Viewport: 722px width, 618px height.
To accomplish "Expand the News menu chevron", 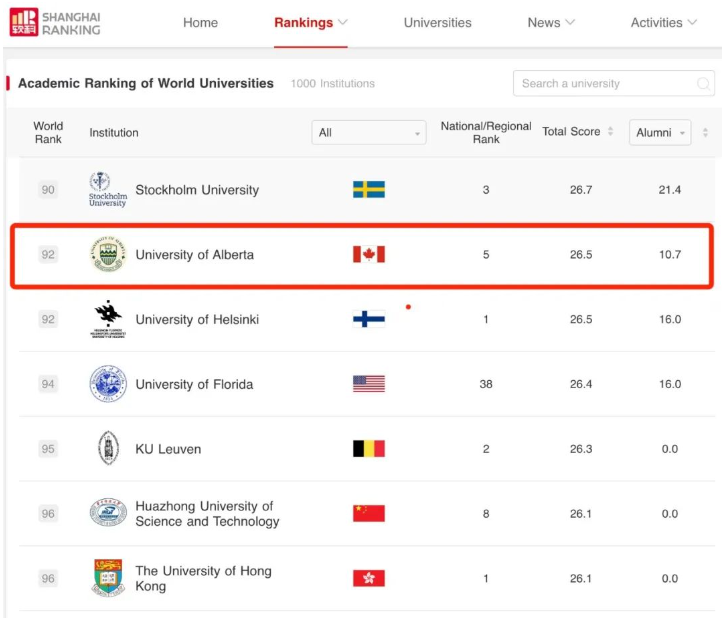I will (x=570, y=22).
